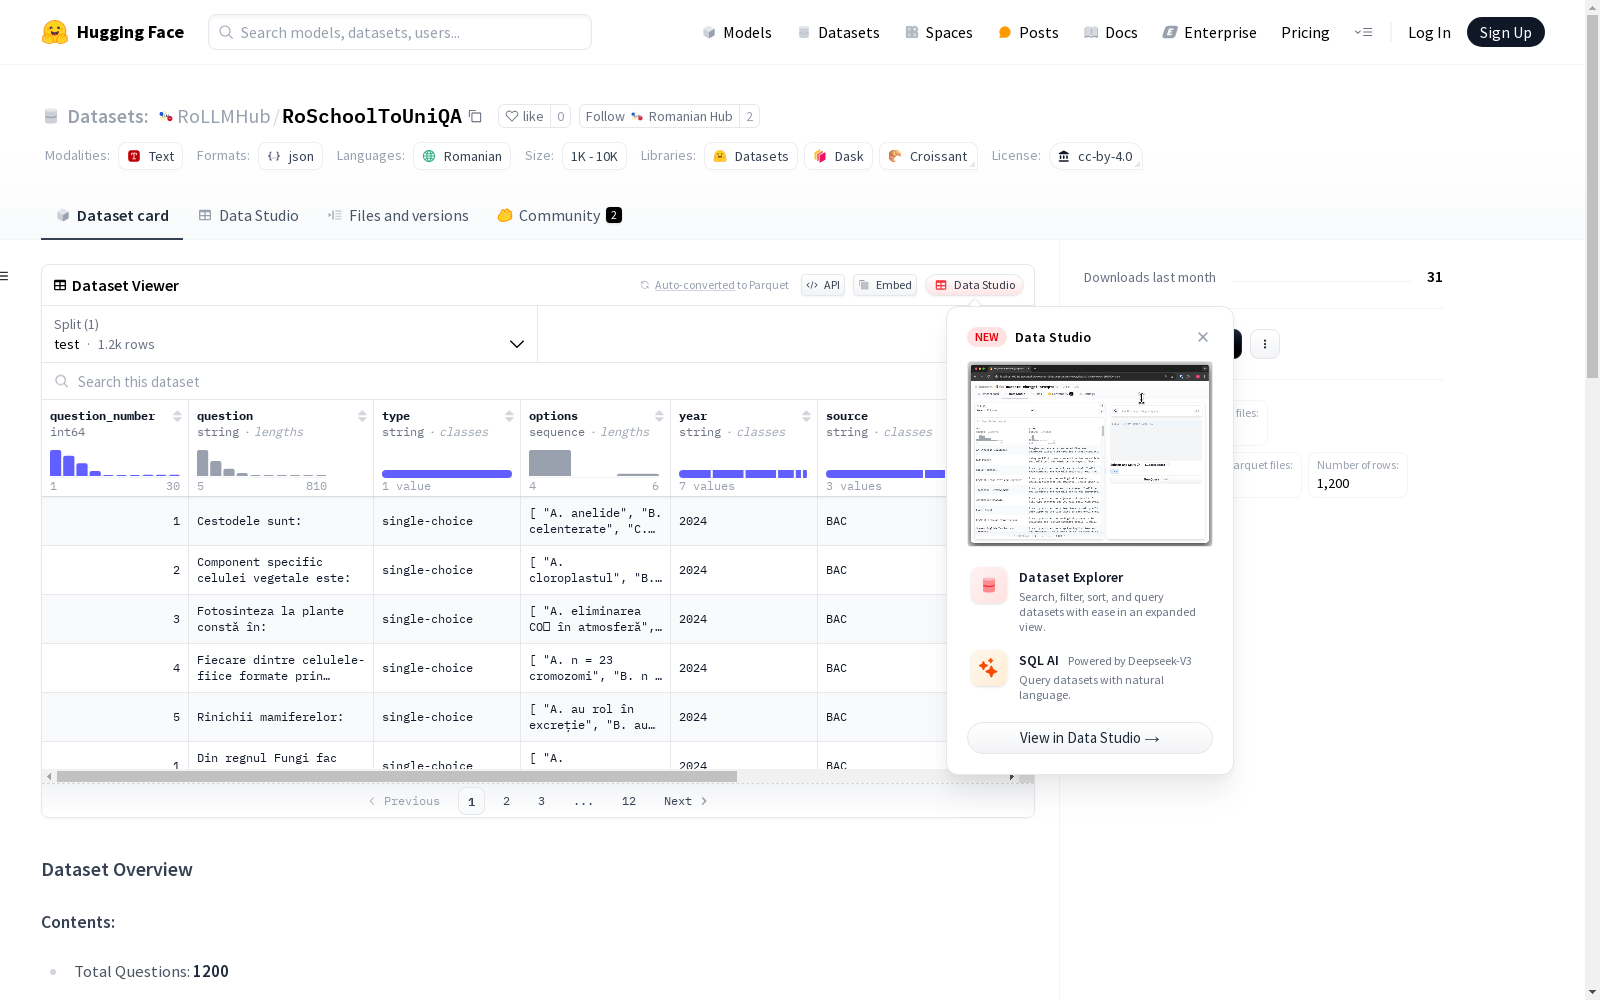Open the Datasets page

click(x=838, y=32)
